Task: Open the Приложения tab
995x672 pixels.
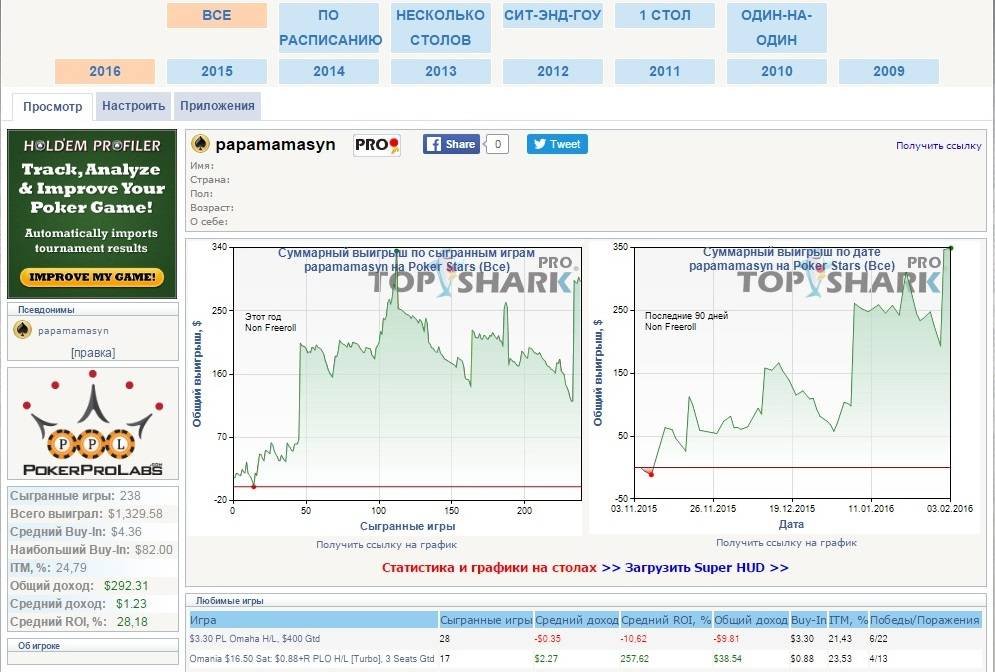Action: coord(217,106)
